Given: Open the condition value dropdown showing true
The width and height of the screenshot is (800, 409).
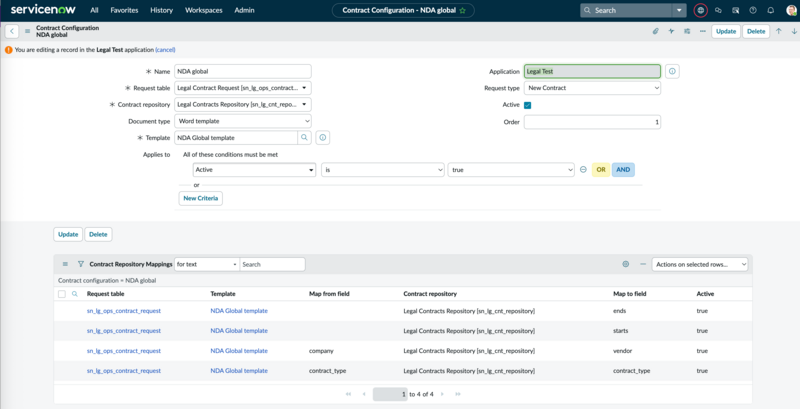Looking at the screenshot, I should [511, 170].
